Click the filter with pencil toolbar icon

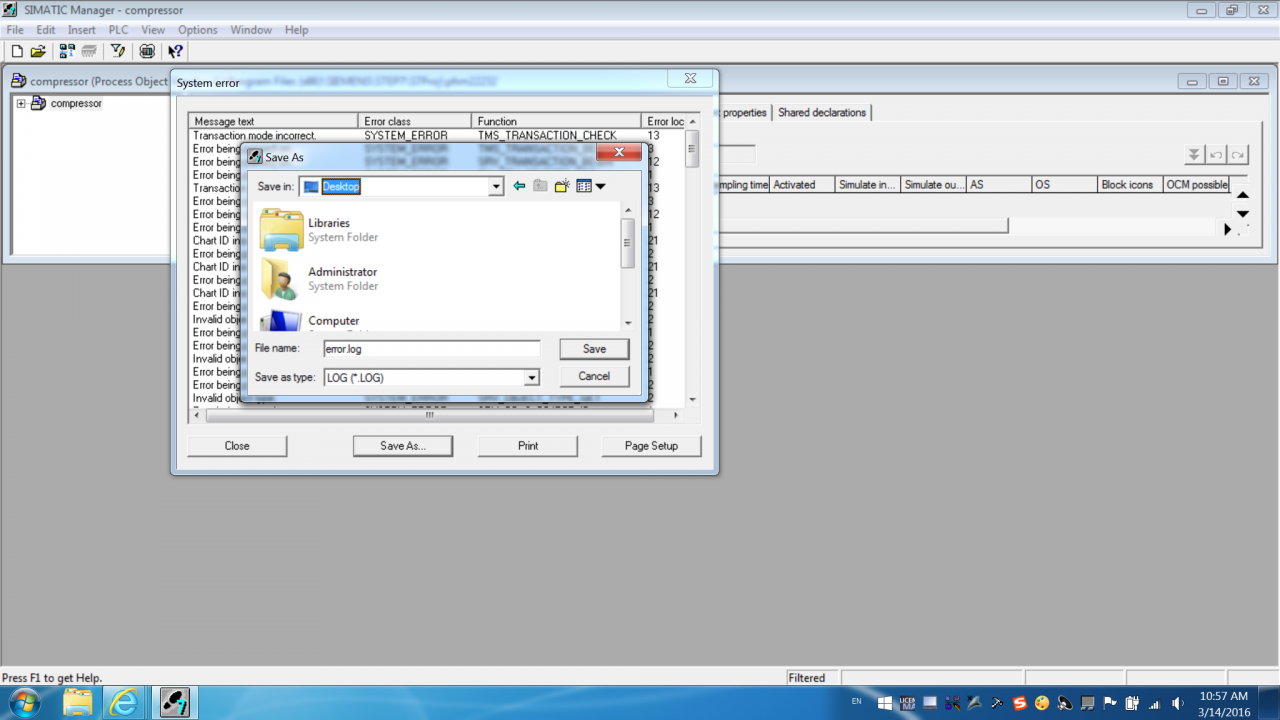pos(118,51)
